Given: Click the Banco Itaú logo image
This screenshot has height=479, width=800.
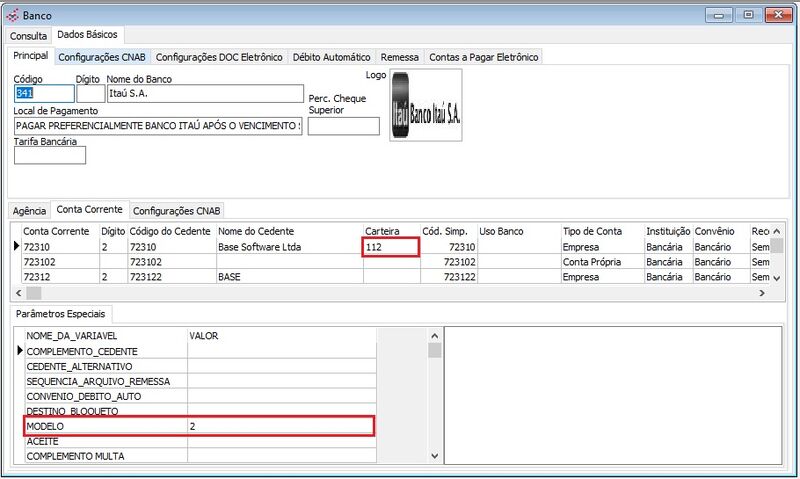Looking at the screenshot, I should click(x=426, y=105).
